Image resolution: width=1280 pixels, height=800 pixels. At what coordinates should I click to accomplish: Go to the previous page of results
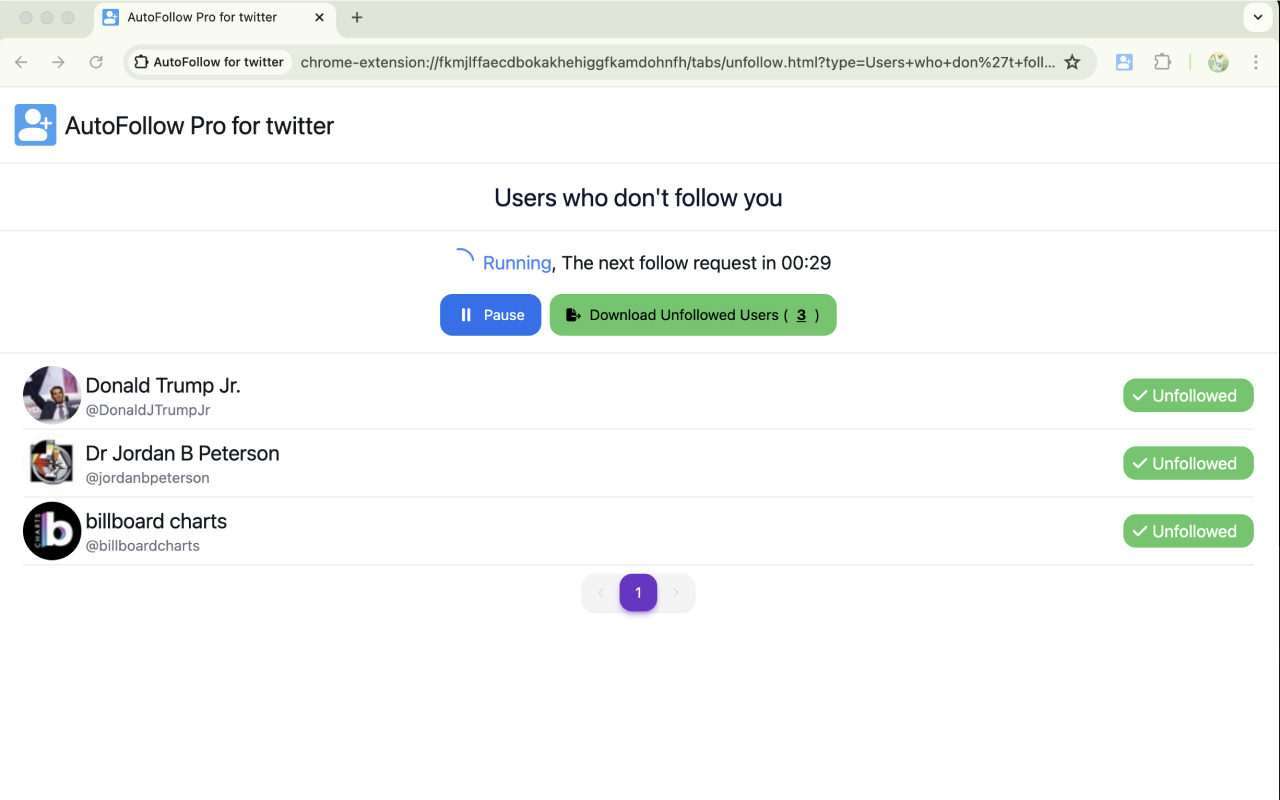tap(601, 593)
